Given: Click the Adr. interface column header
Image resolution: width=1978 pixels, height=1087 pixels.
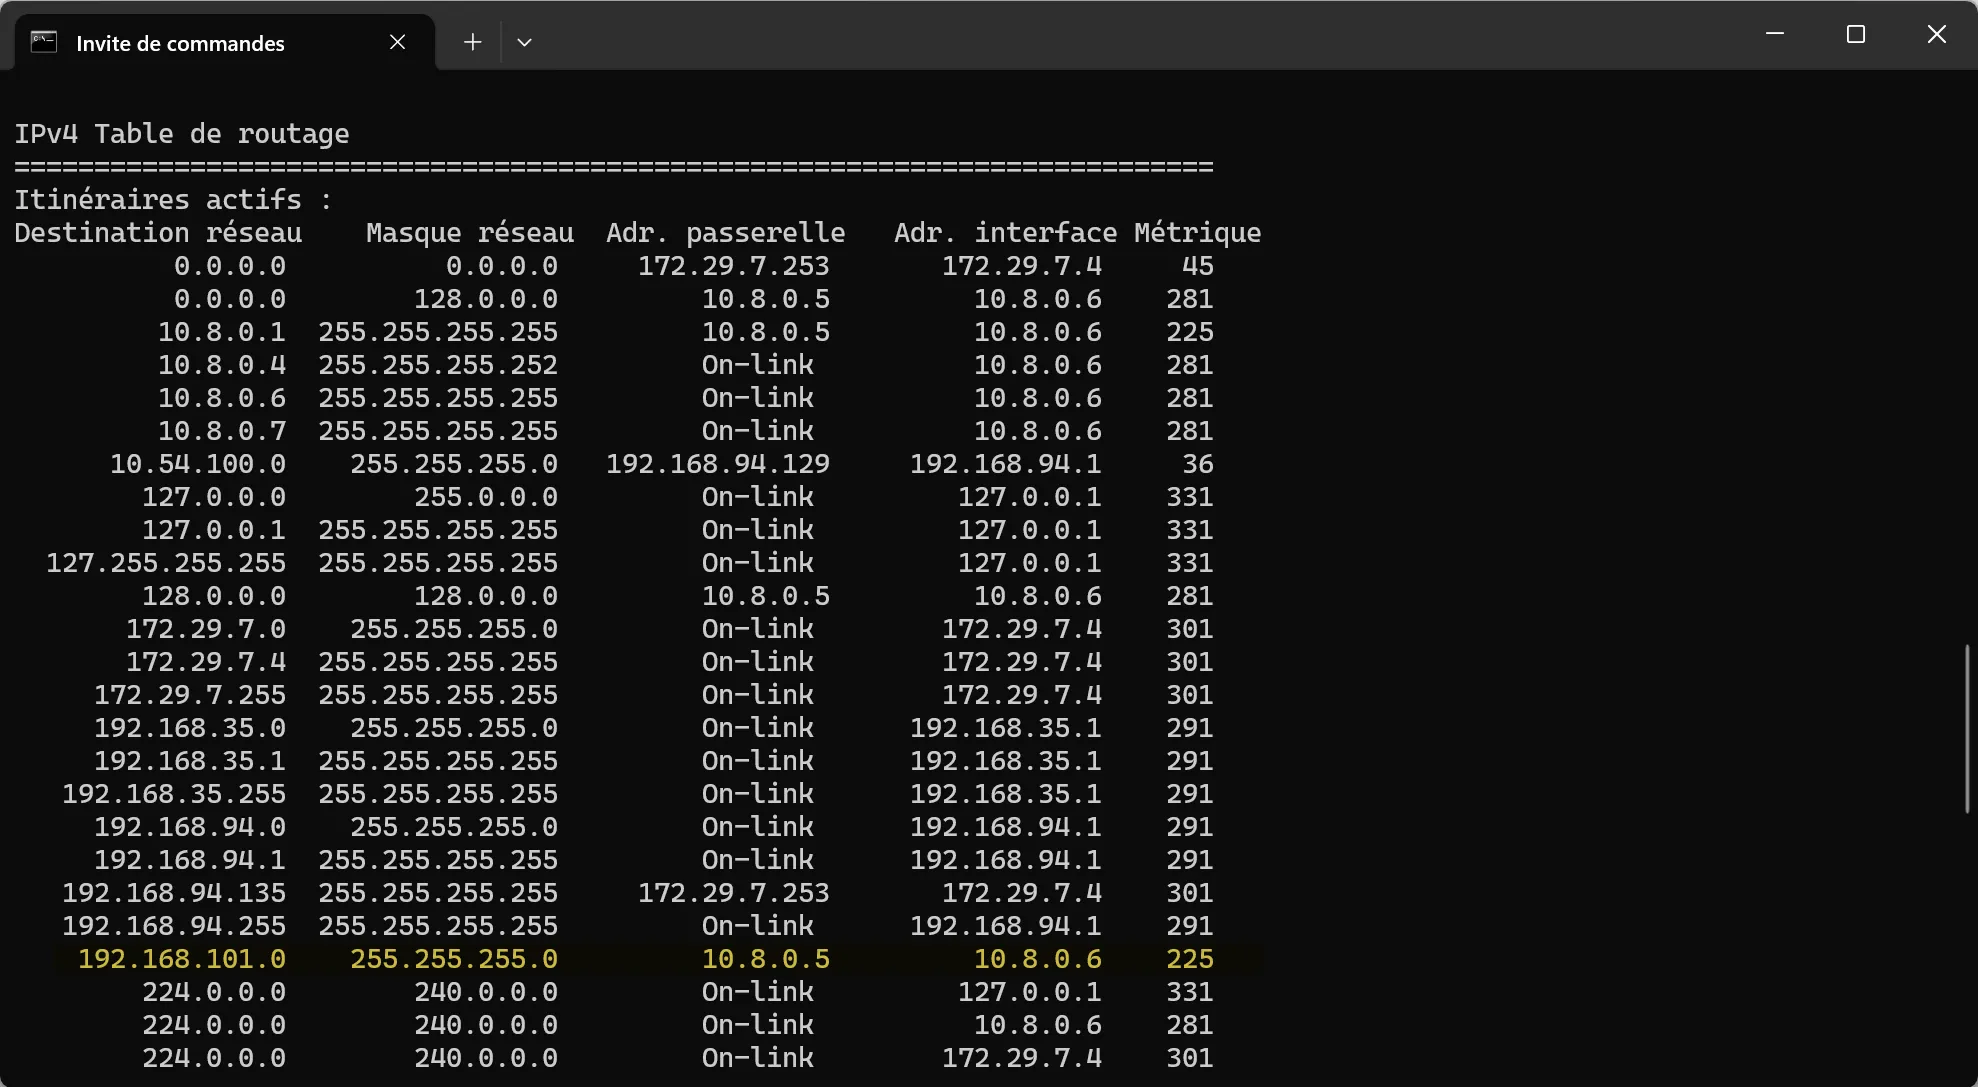Looking at the screenshot, I should click(1005, 233).
